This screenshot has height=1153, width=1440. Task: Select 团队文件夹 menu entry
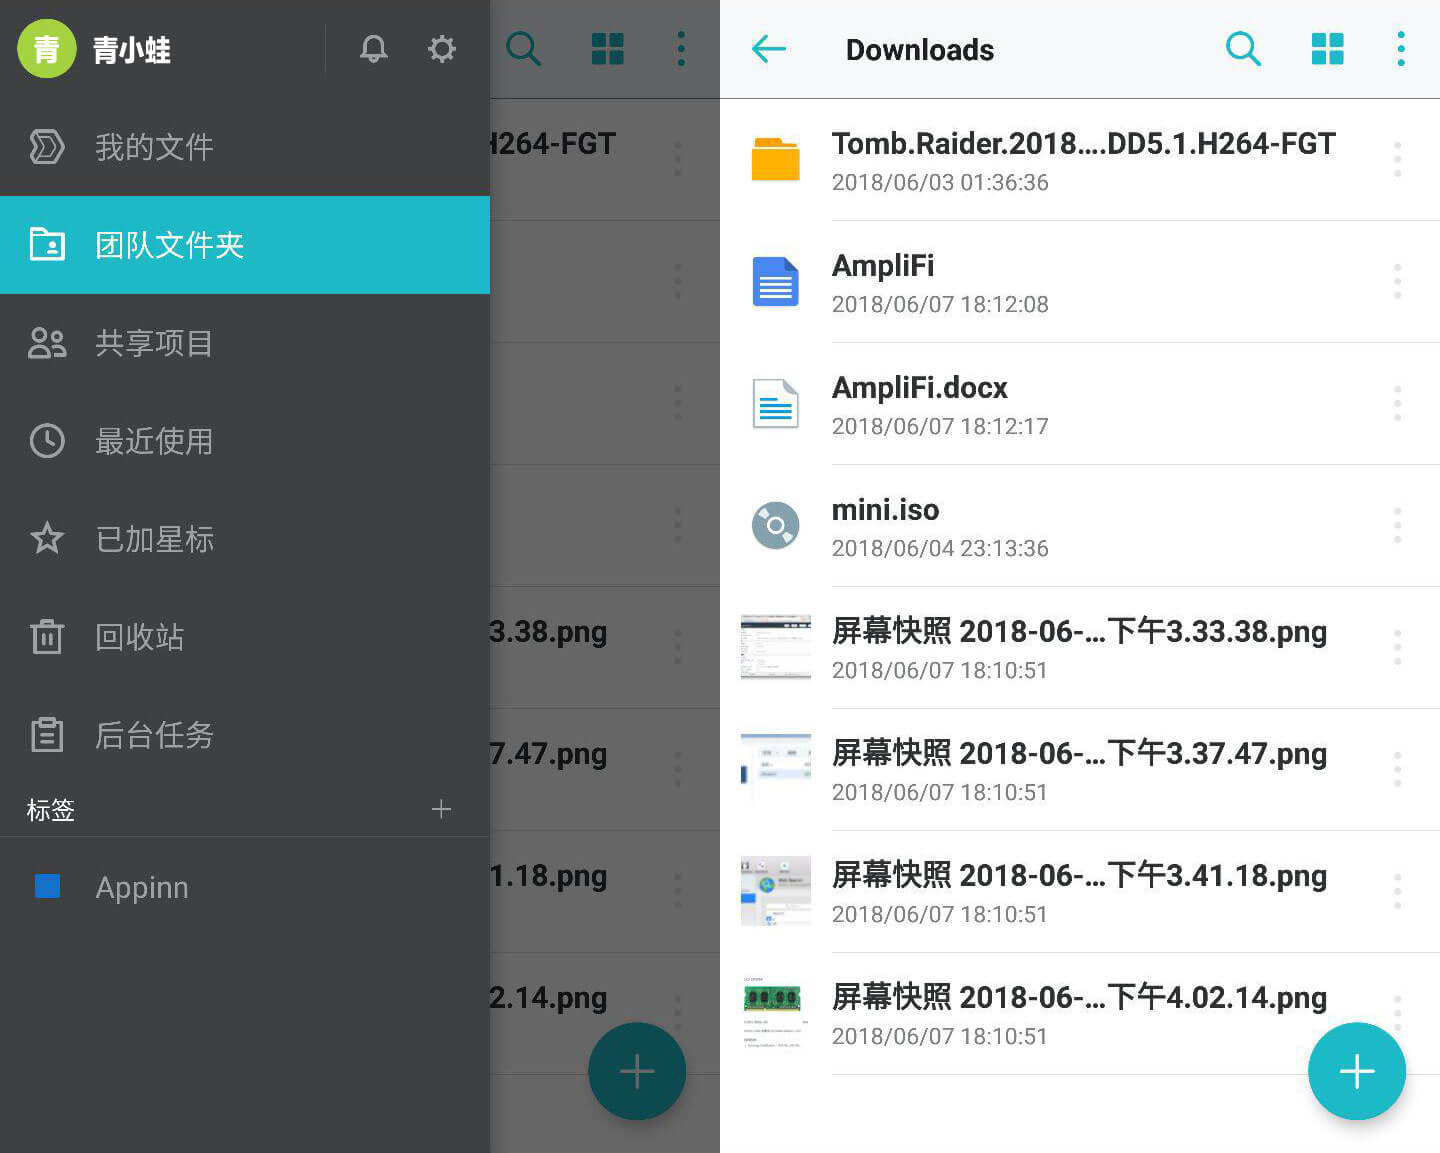click(245, 245)
